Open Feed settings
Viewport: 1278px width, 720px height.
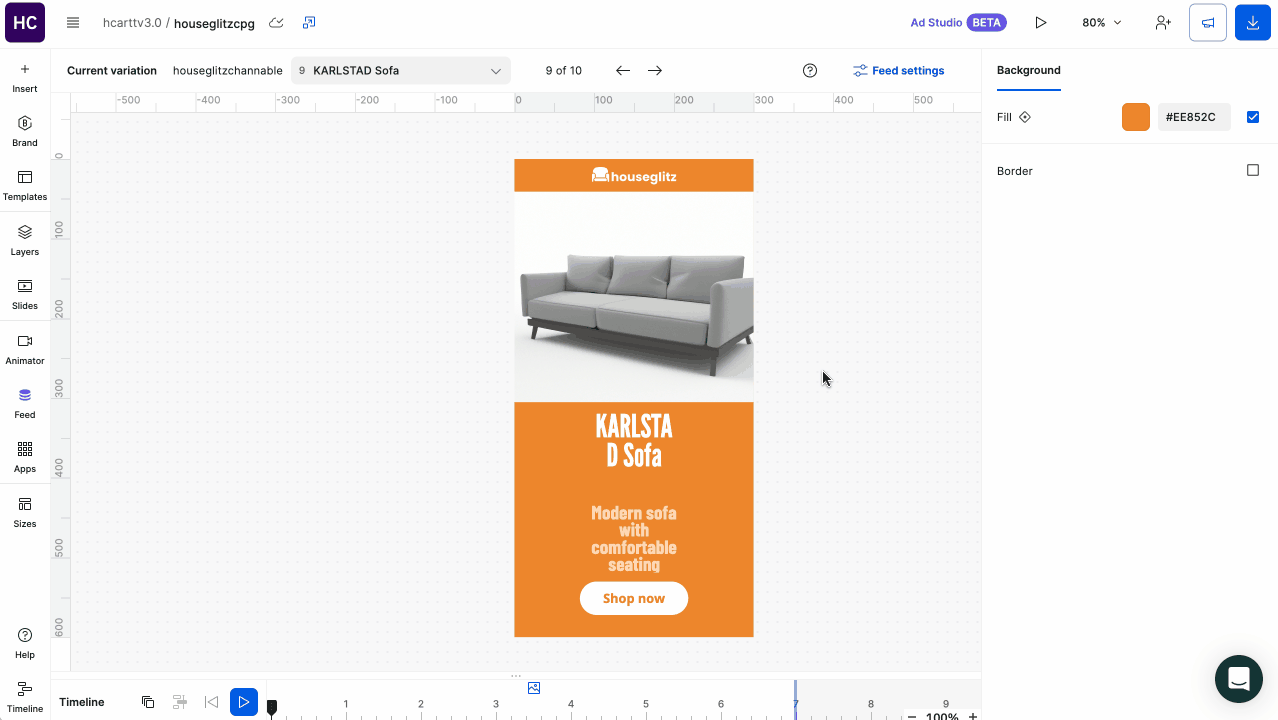pyautogui.click(x=898, y=71)
